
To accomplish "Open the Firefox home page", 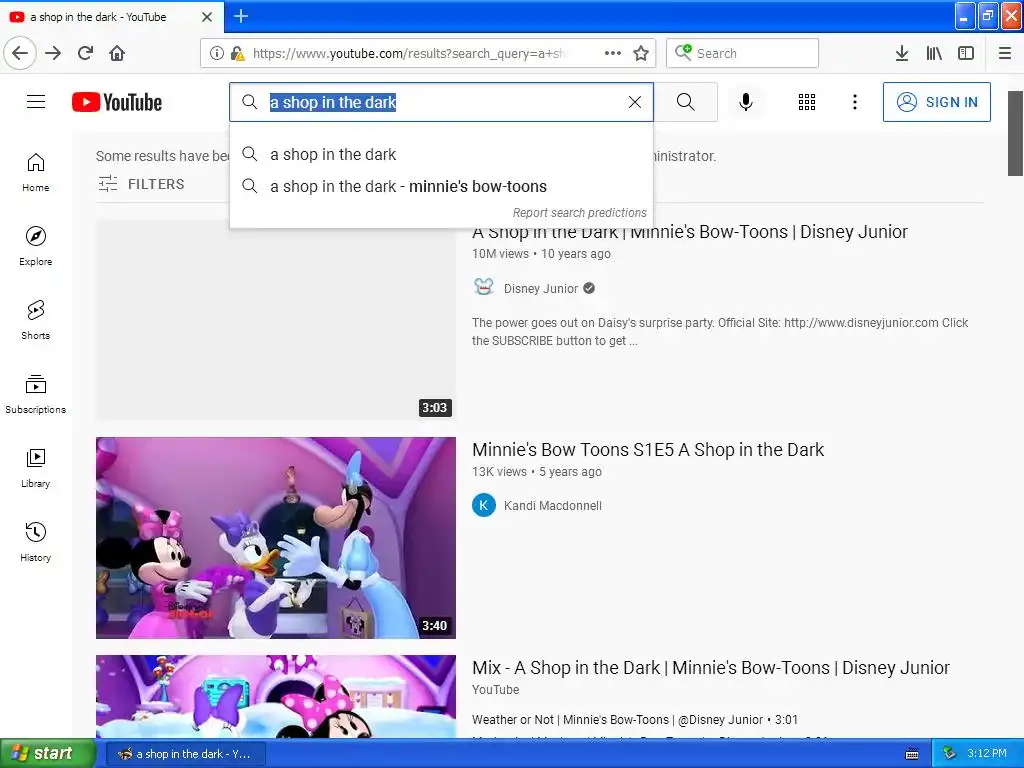I will [117, 53].
